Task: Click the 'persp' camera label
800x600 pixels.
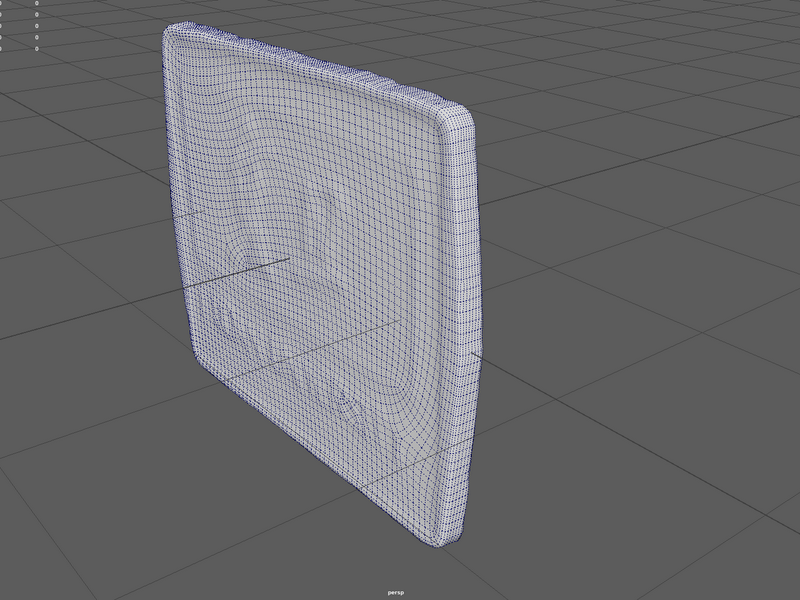Action: click(x=395, y=592)
